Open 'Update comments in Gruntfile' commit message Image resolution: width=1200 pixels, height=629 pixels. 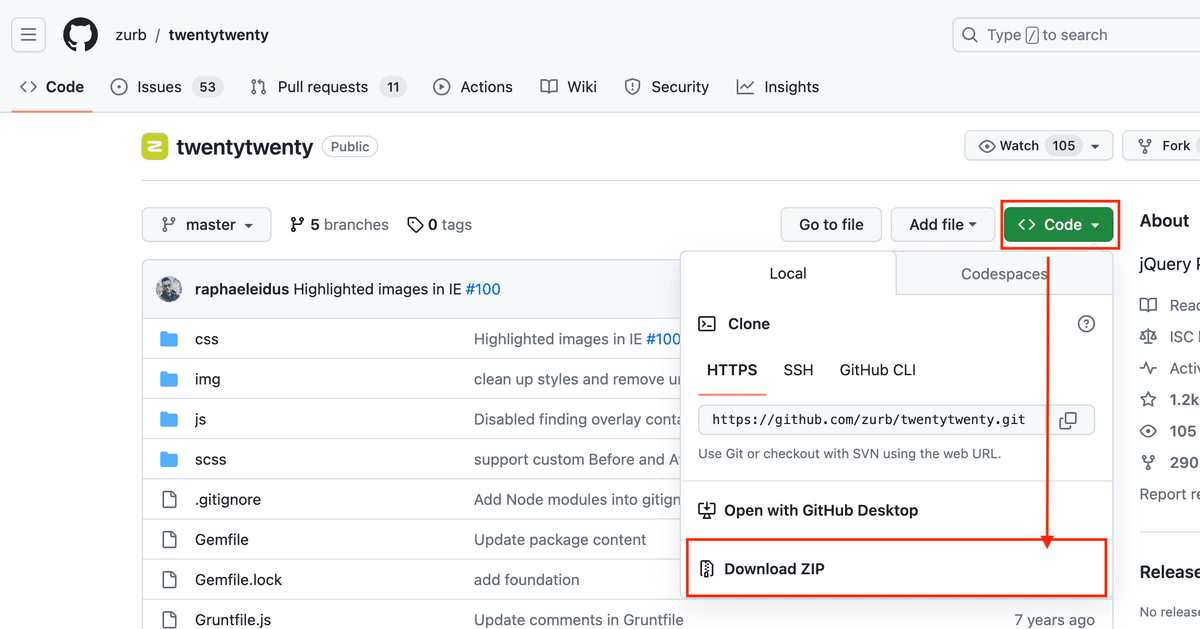click(x=579, y=620)
